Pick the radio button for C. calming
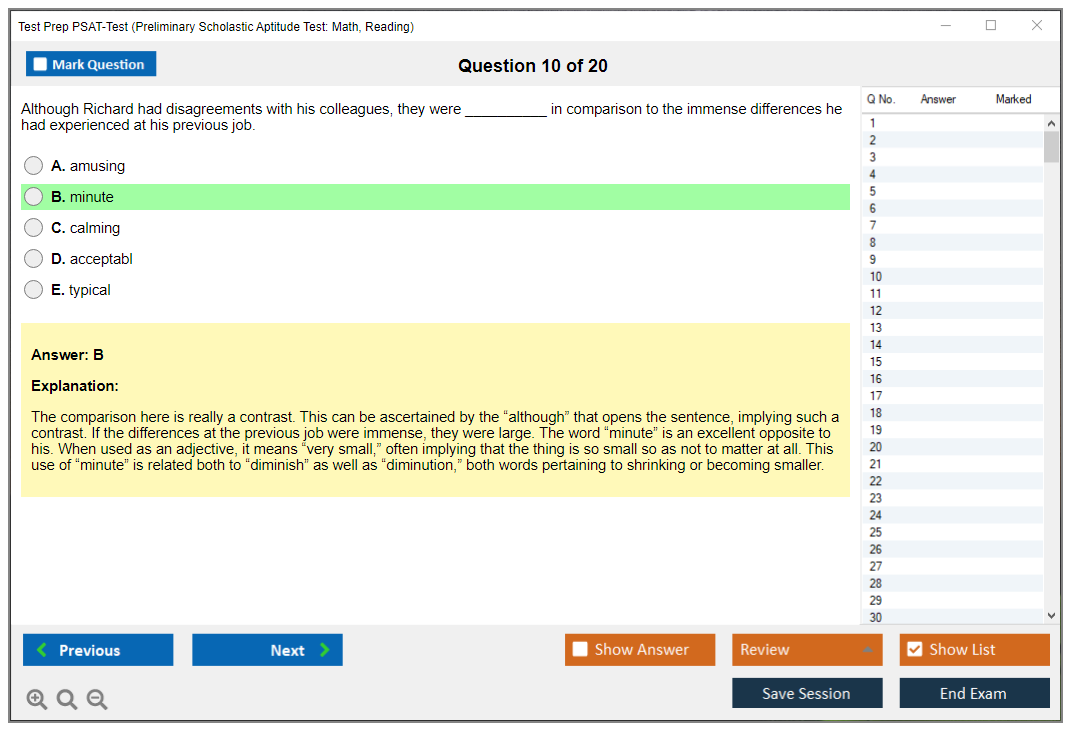This screenshot has width=1075, height=735. pyautogui.click(x=34, y=228)
